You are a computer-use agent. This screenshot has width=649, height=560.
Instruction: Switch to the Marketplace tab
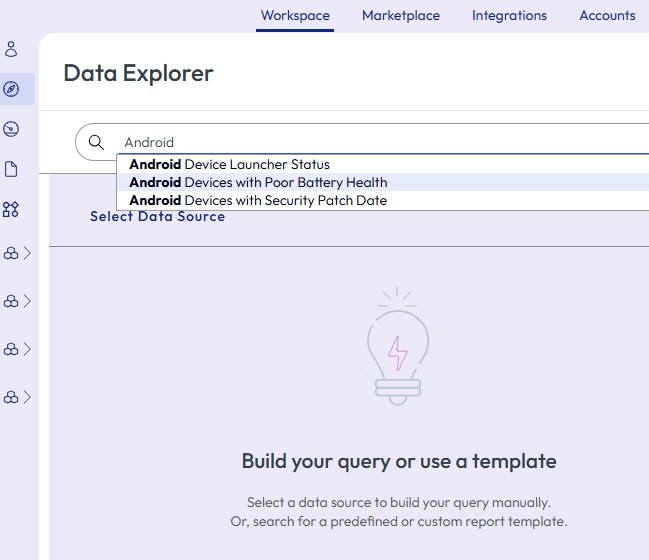[401, 16]
